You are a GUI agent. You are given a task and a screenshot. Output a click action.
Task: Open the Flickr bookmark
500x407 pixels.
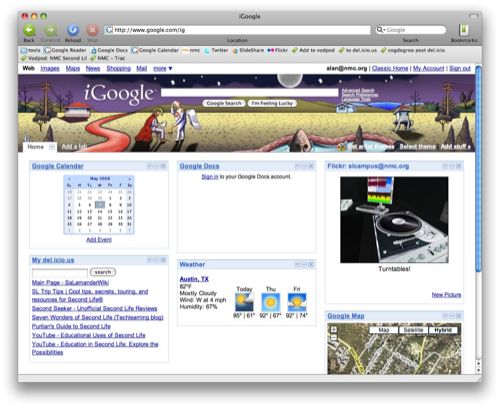(x=278, y=50)
